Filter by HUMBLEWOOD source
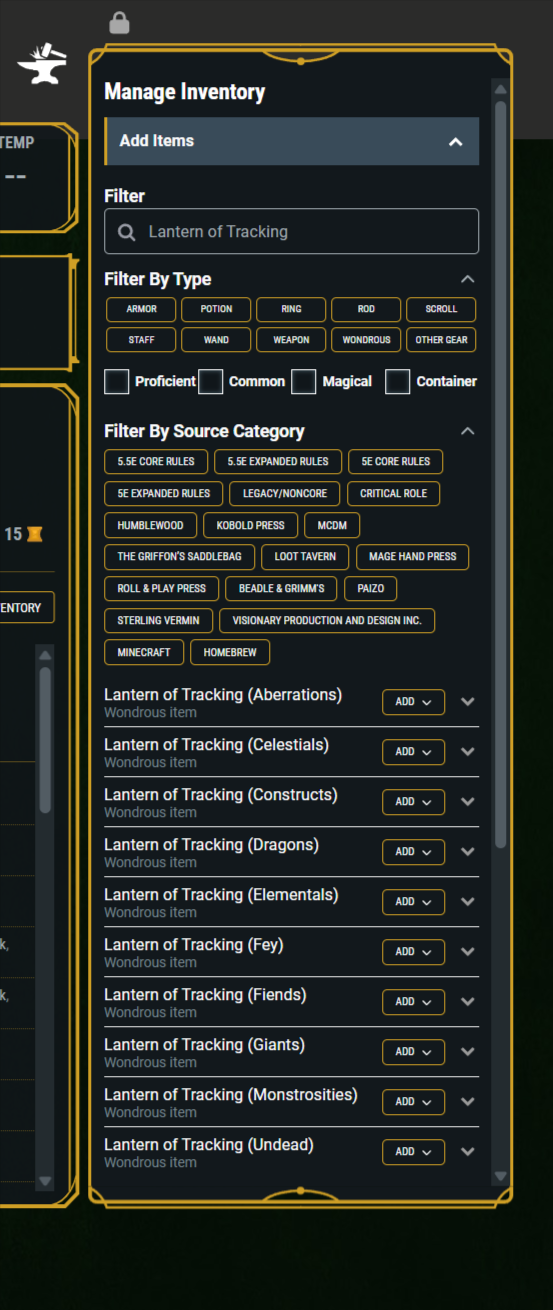The height and width of the screenshot is (1310, 553). tap(150, 526)
